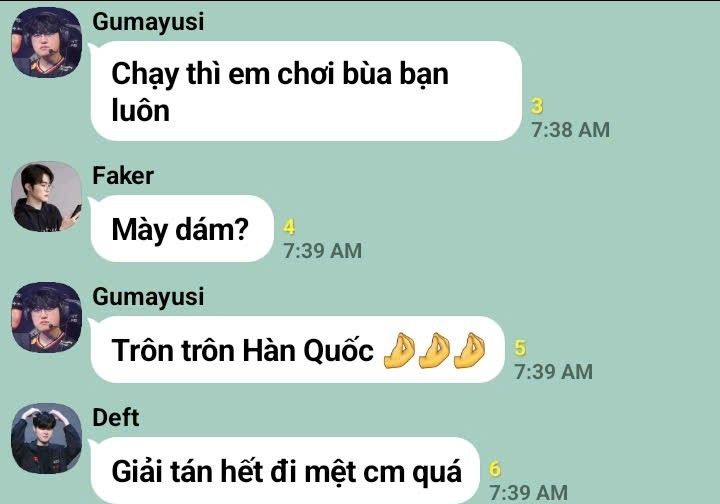Tap the yellow read count 5
The width and height of the screenshot is (720, 504).
520,348
